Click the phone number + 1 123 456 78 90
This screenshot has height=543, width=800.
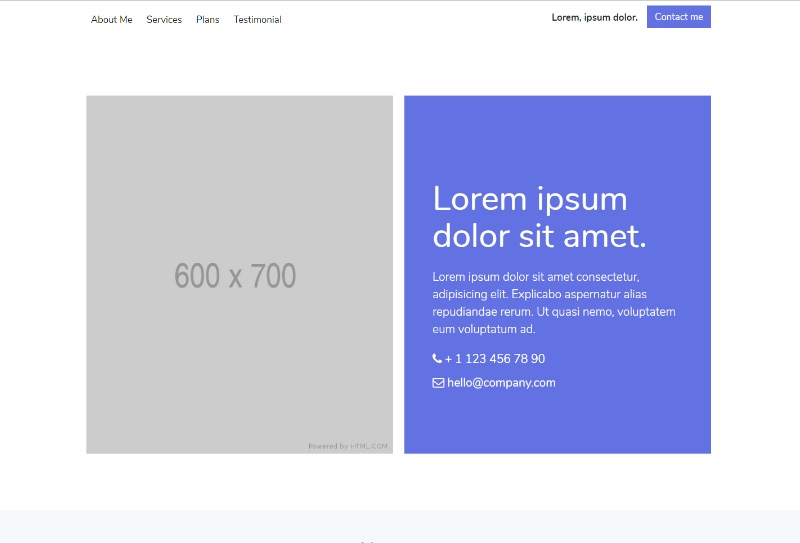[x=495, y=358]
